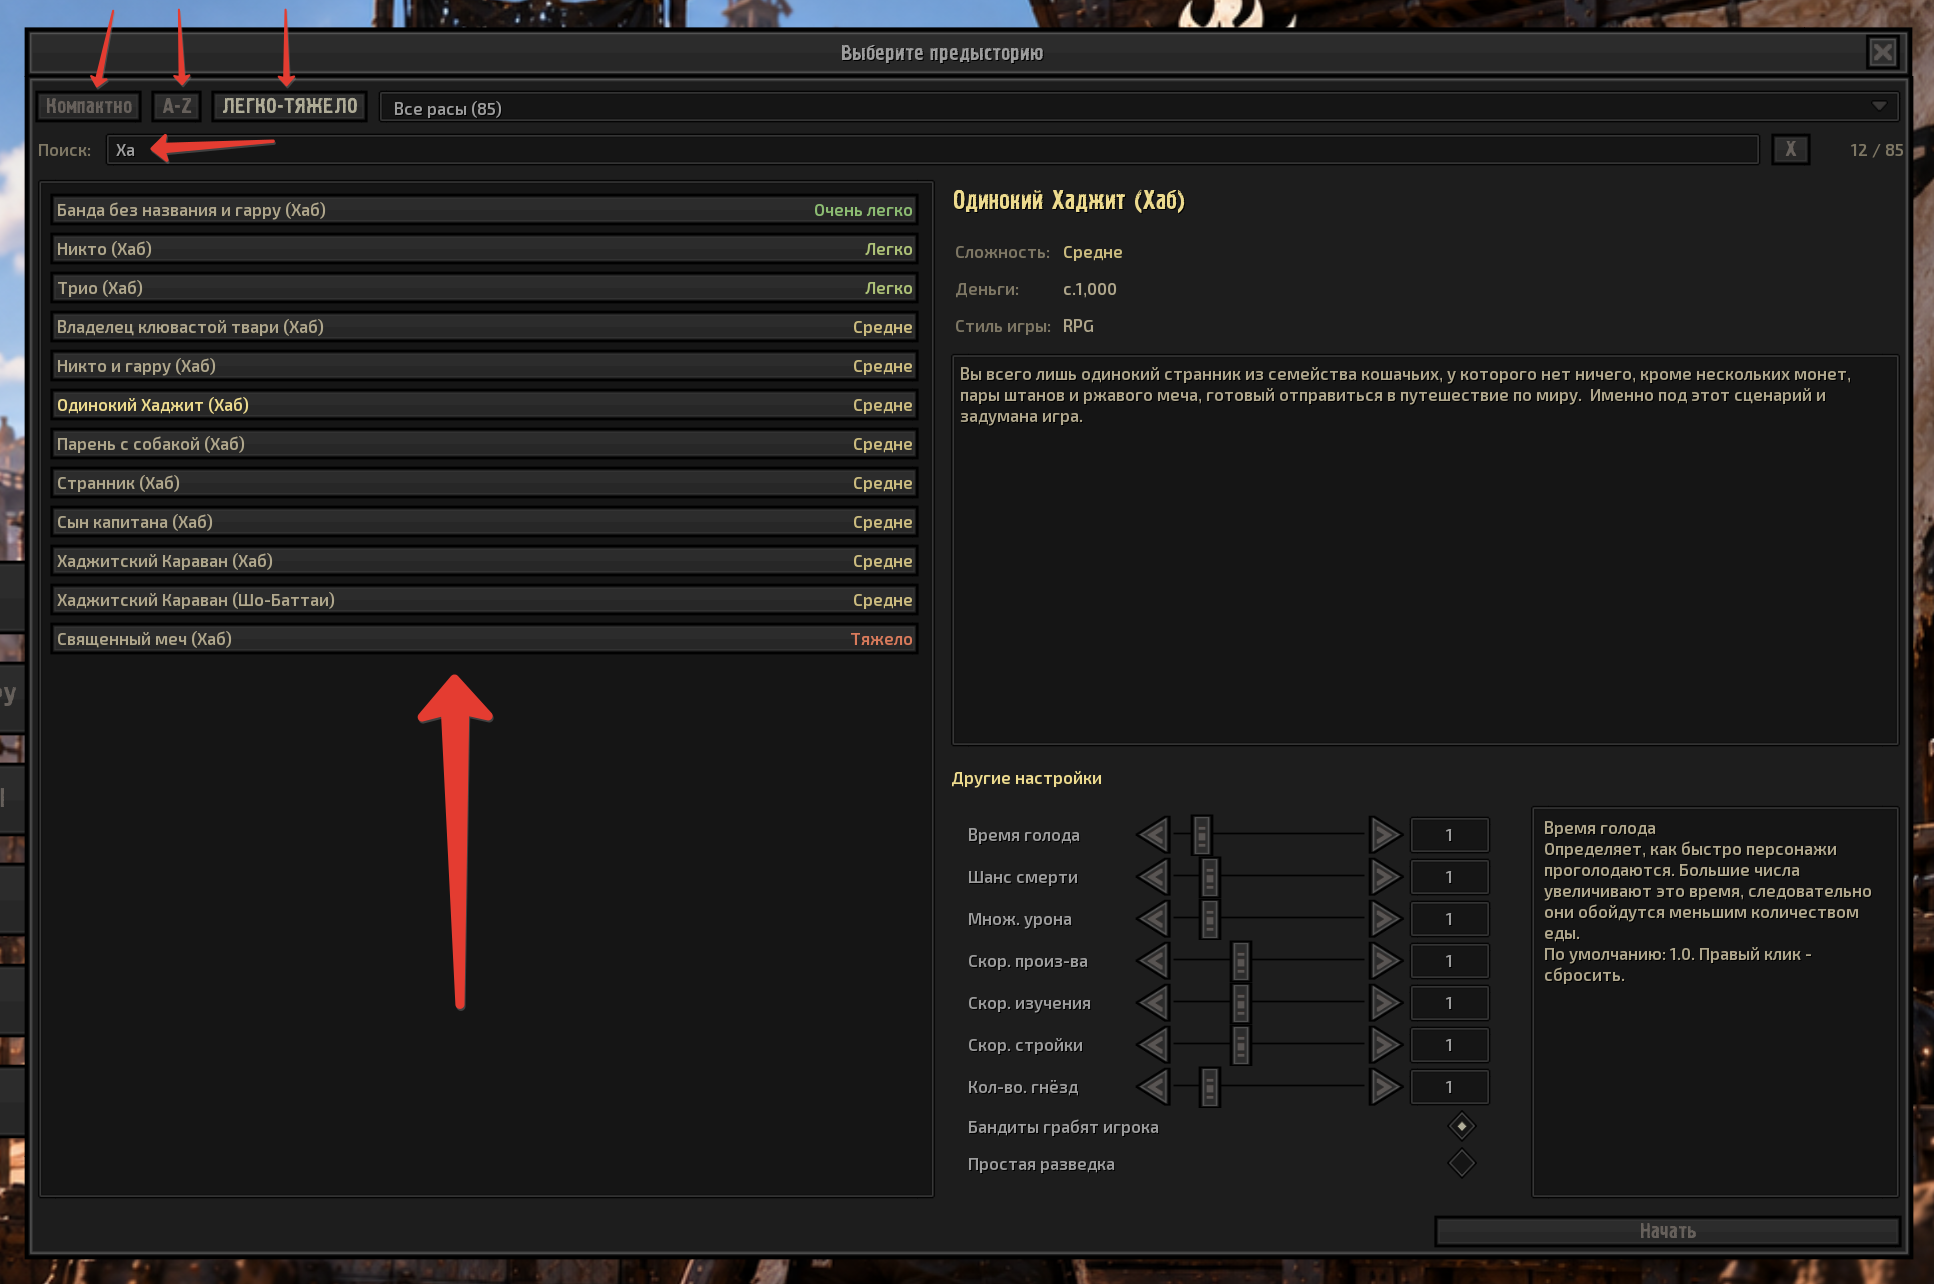1934x1284 pixels.
Task: Choose Никто и гарру (Хаб) scenario
Action: [x=484, y=366]
